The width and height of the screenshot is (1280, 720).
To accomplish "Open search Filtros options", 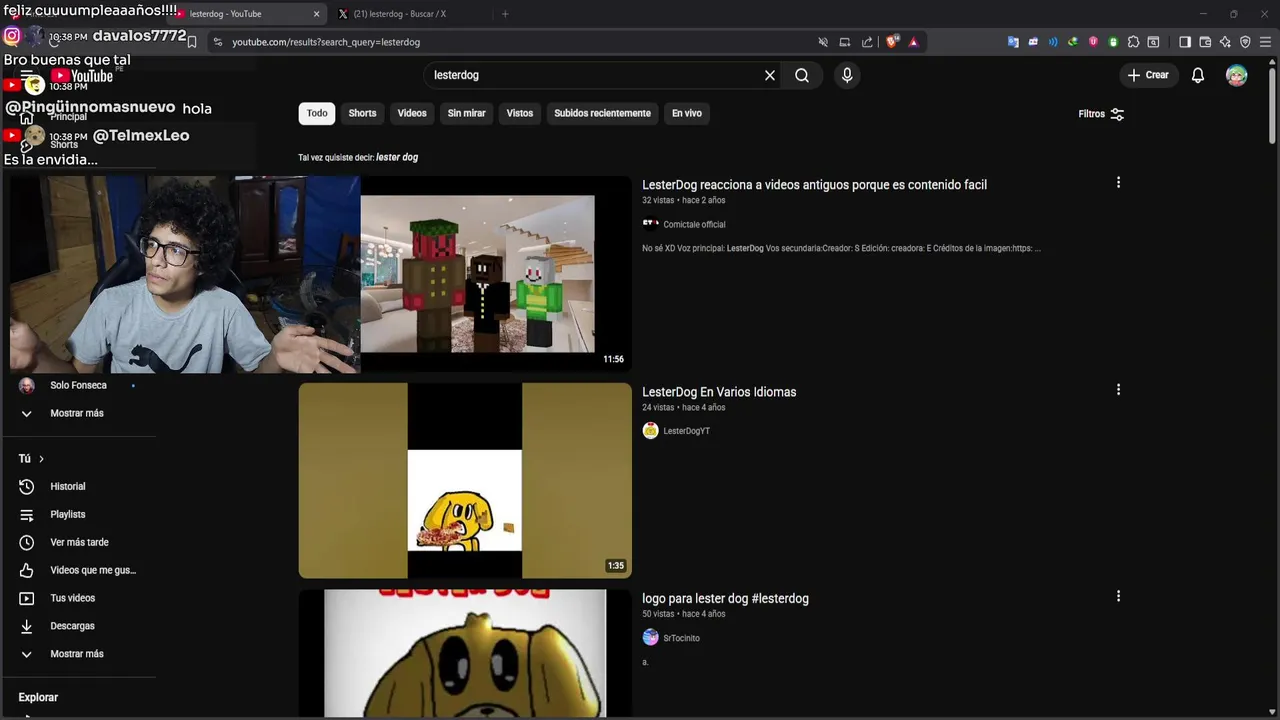I will (1101, 114).
